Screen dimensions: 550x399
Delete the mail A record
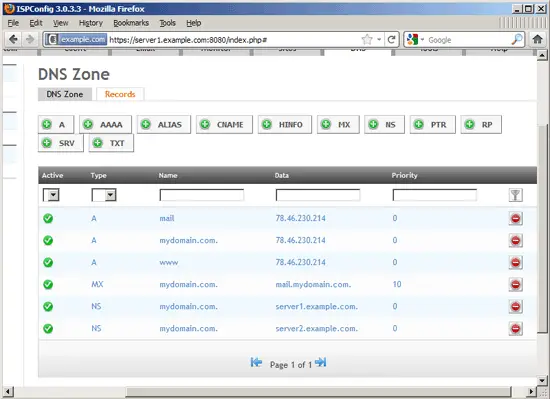coord(515,218)
